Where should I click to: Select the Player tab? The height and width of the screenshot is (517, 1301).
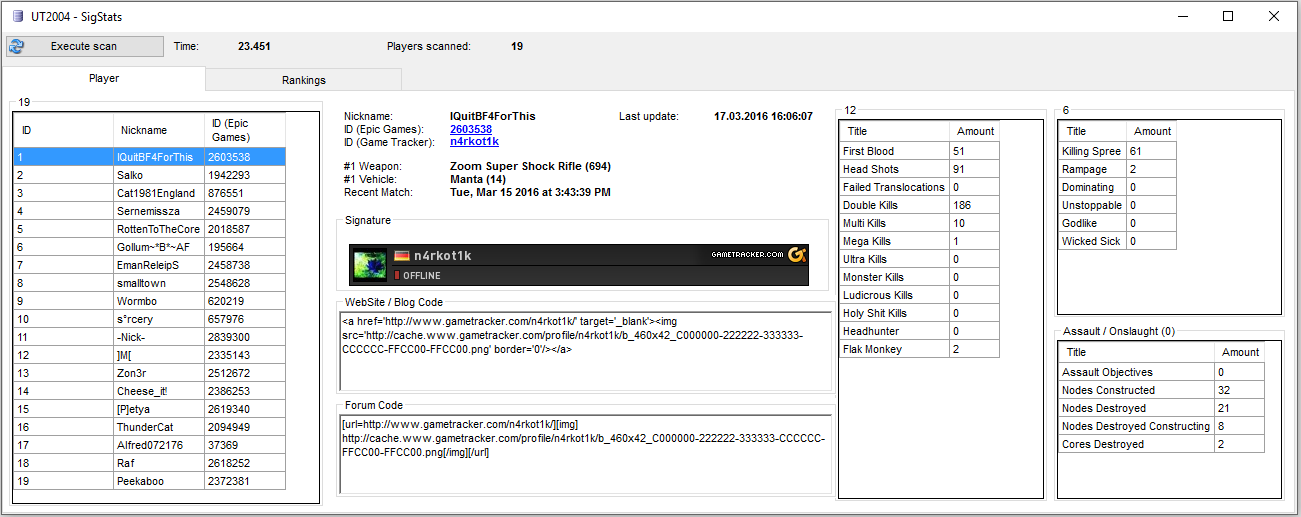(104, 78)
